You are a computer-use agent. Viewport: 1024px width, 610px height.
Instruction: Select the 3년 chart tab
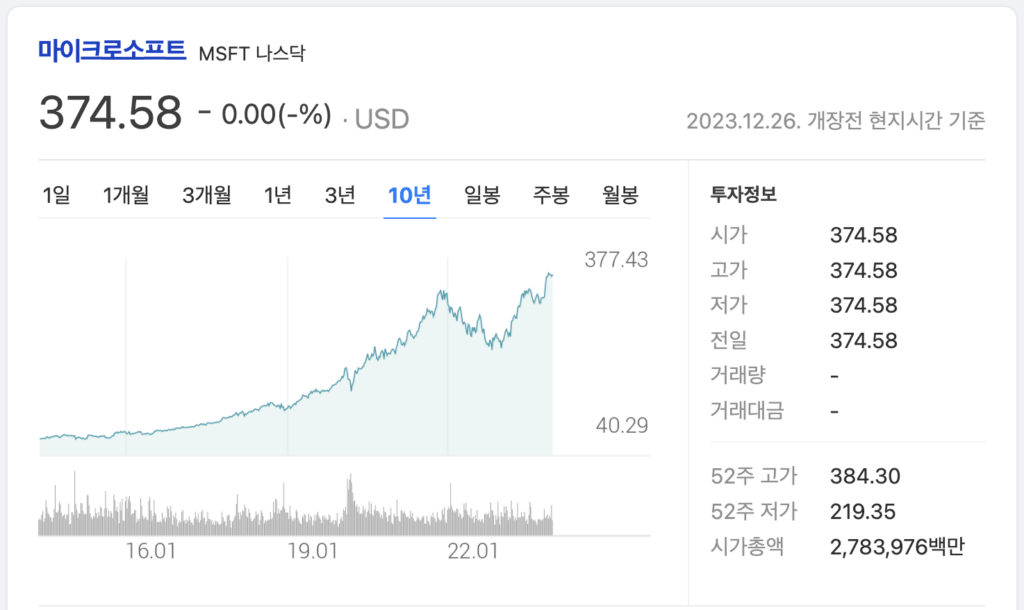340,196
